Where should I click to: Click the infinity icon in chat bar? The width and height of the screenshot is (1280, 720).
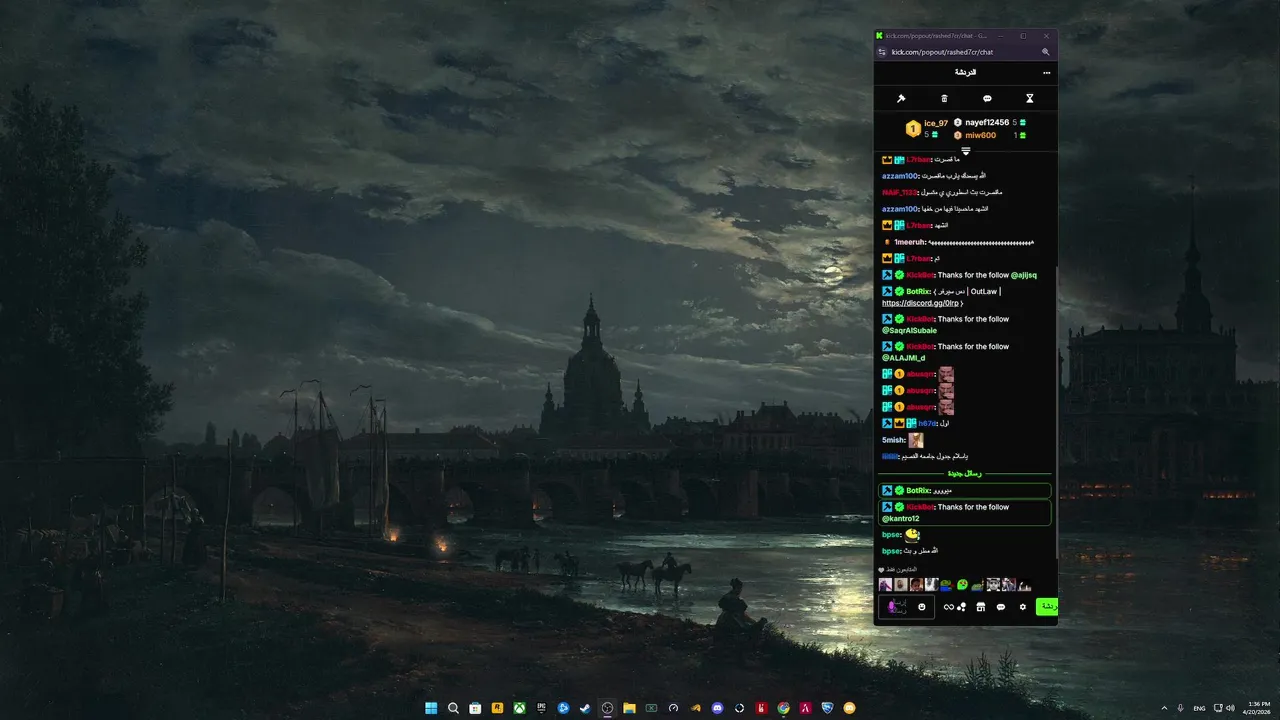(948, 607)
